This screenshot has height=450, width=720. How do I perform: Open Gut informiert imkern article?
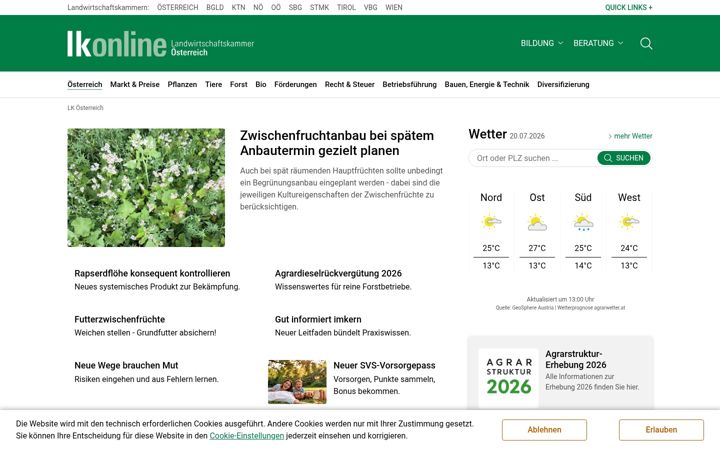tap(318, 319)
